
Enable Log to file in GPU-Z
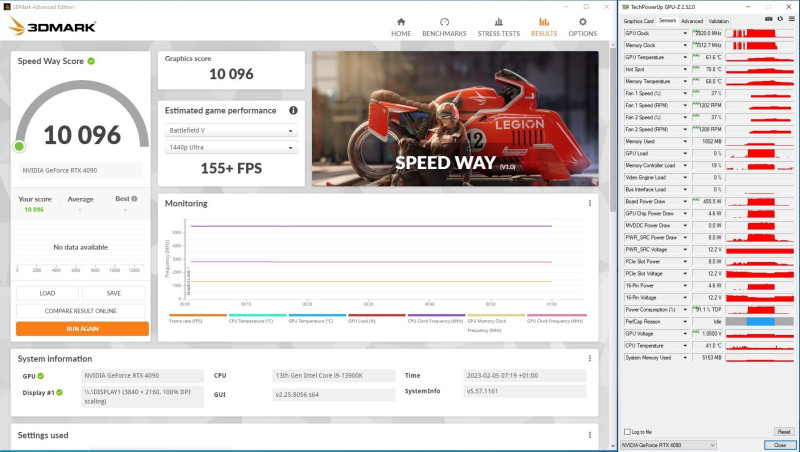pyautogui.click(x=627, y=432)
